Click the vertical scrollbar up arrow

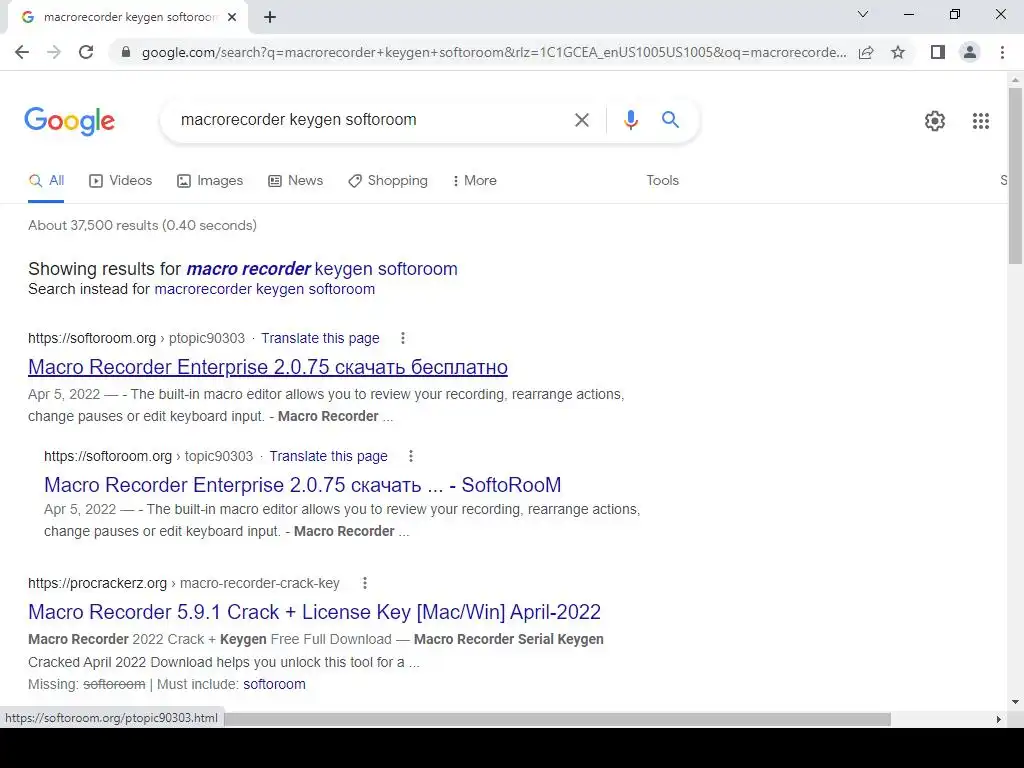pos(1015,80)
